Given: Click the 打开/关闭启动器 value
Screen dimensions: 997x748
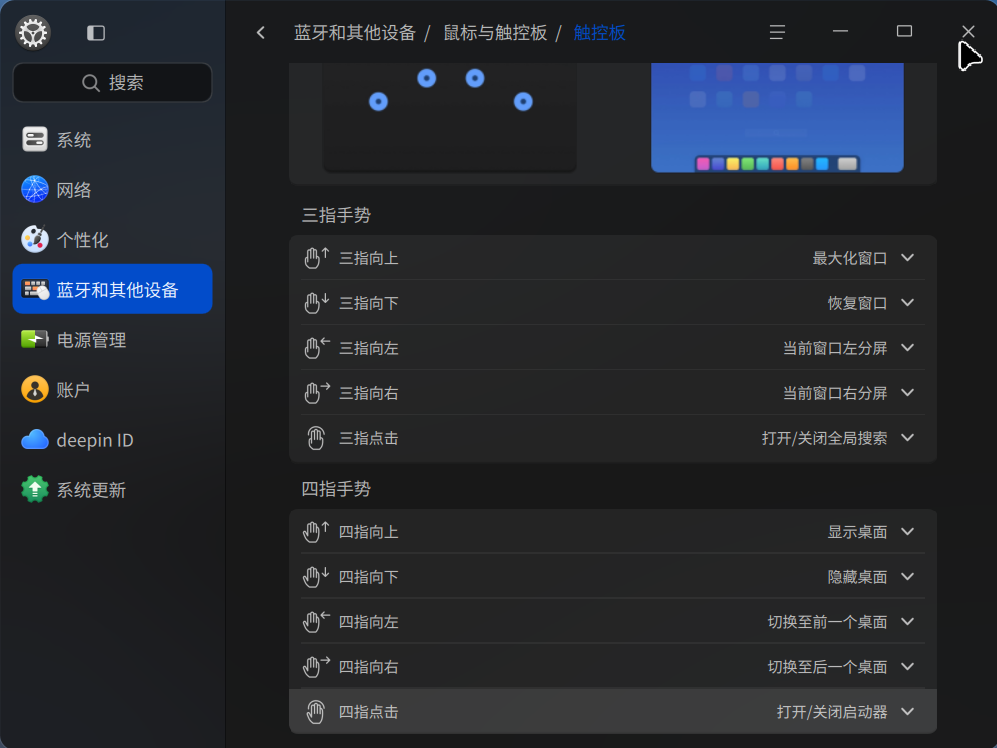Looking at the screenshot, I should [832, 712].
